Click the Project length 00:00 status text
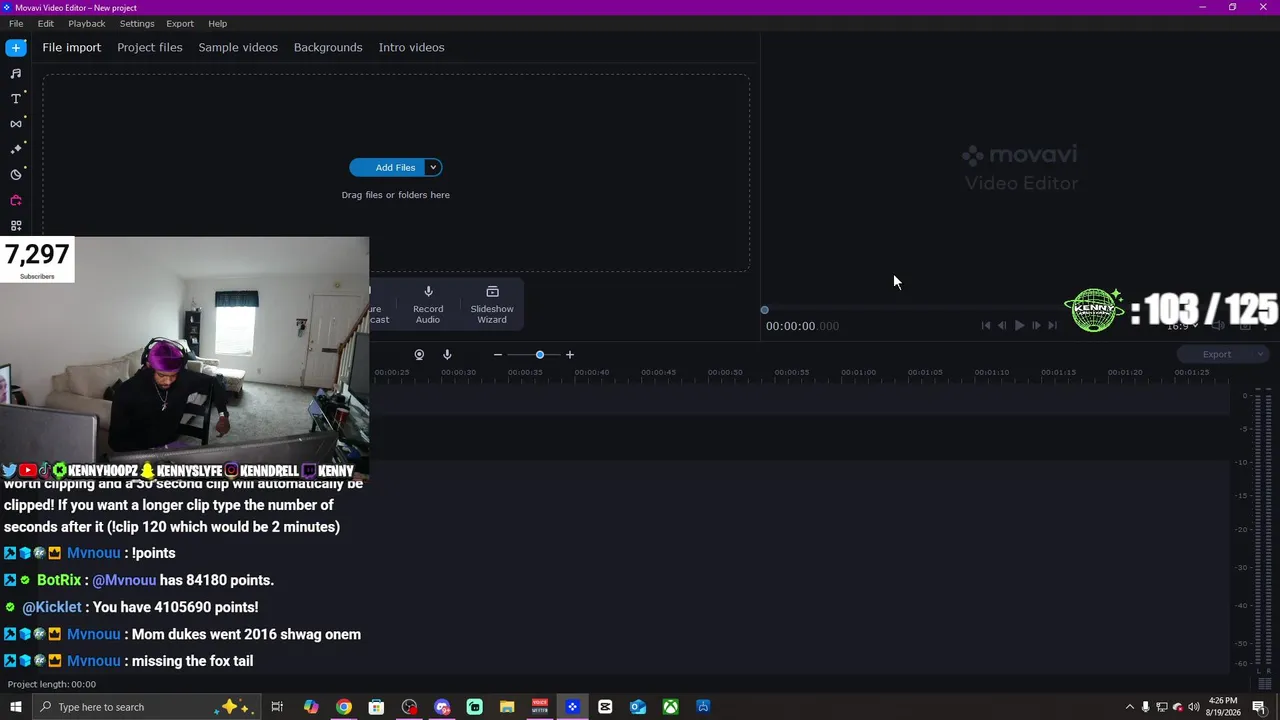 pos(52,684)
